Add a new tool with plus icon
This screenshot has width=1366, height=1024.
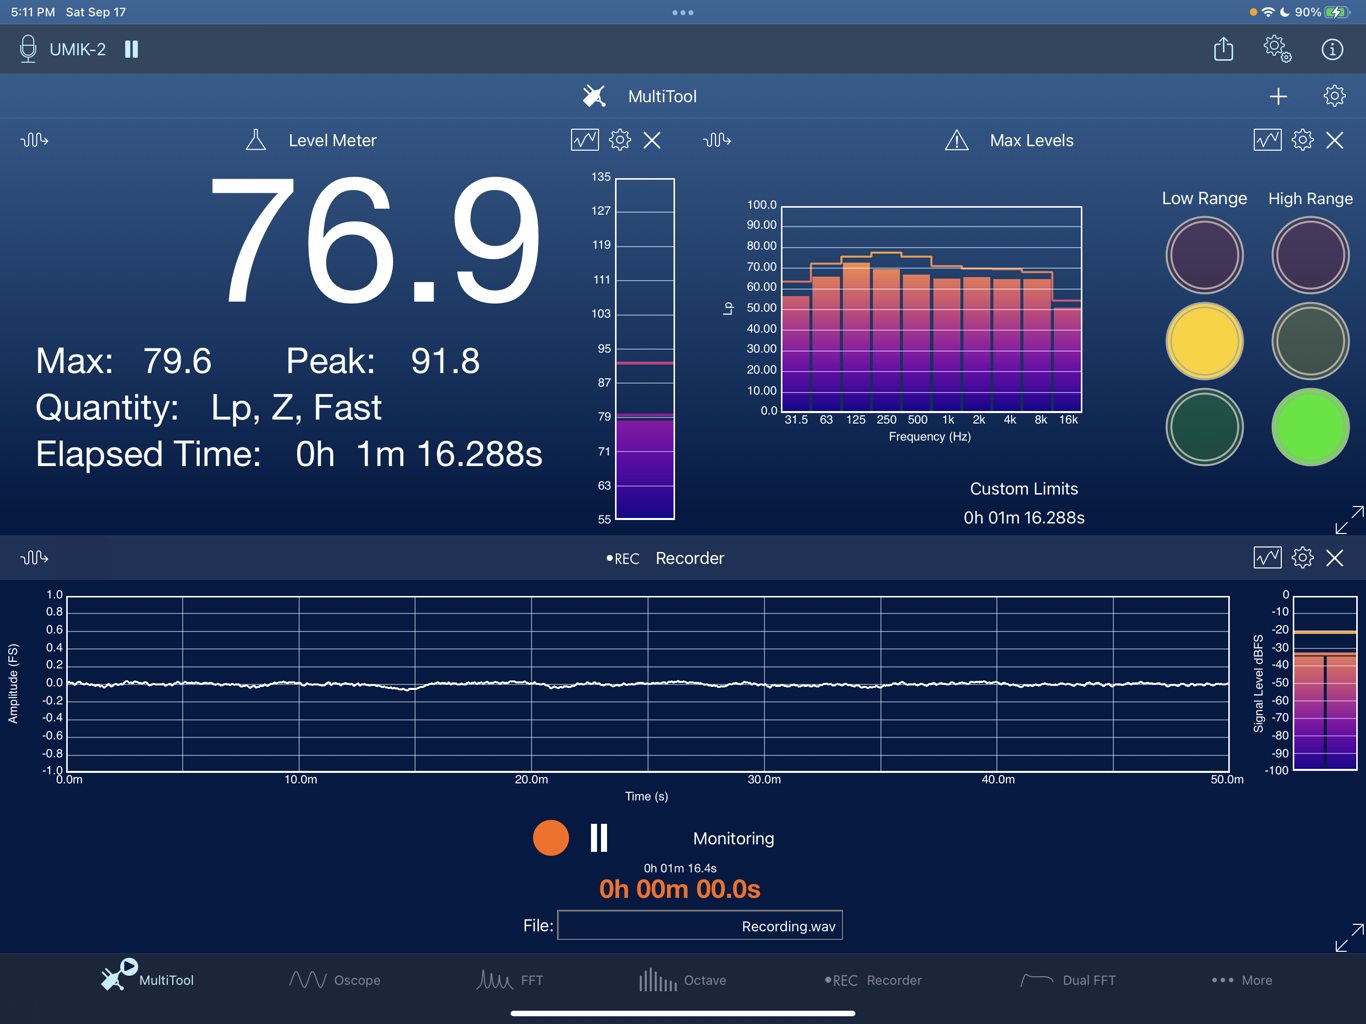click(1278, 96)
